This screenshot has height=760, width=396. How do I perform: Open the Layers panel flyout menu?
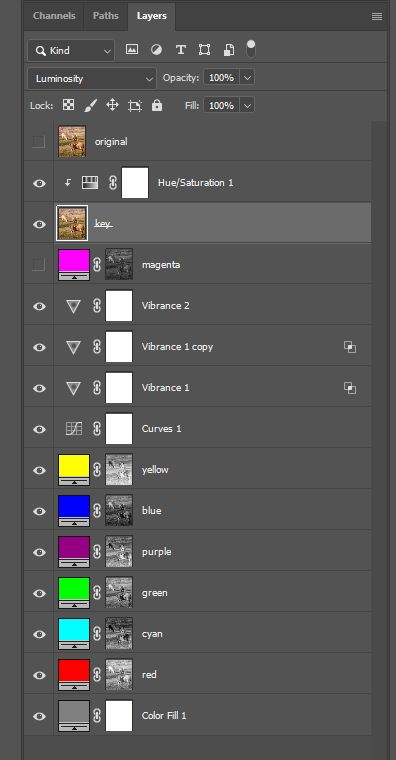(377, 16)
